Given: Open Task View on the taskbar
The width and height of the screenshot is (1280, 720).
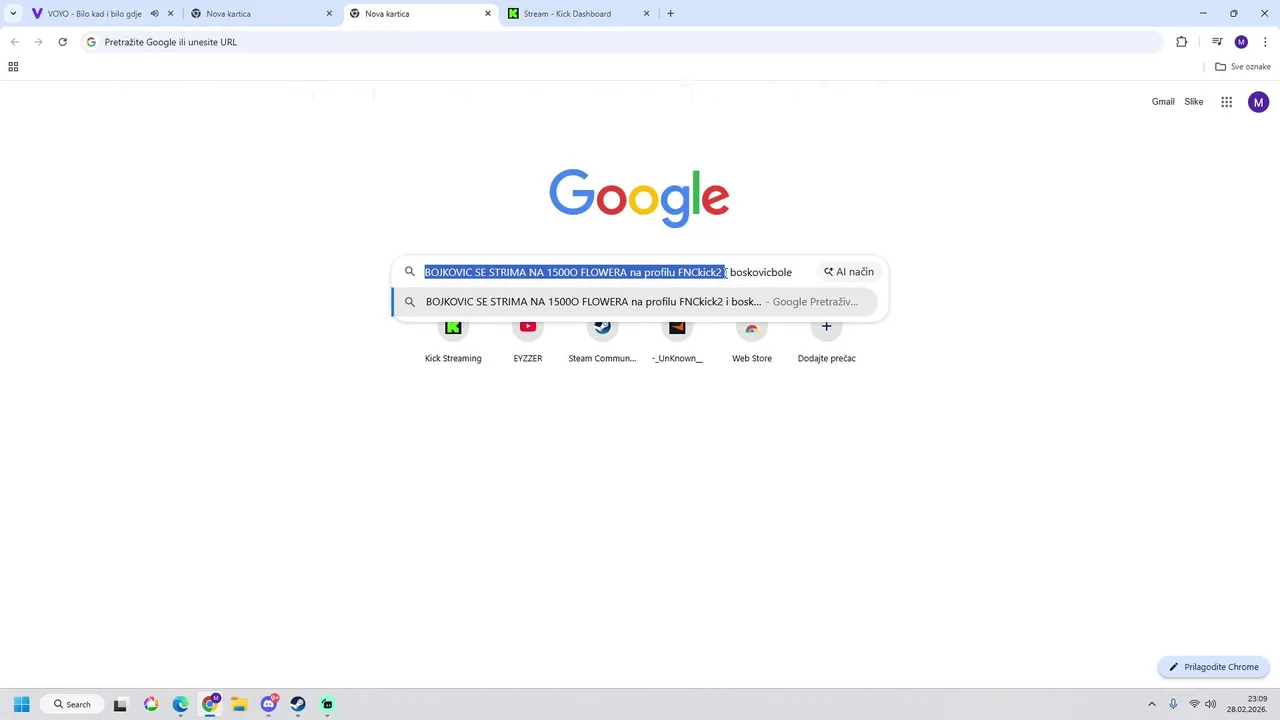Looking at the screenshot, I should [x=121, y=704].
